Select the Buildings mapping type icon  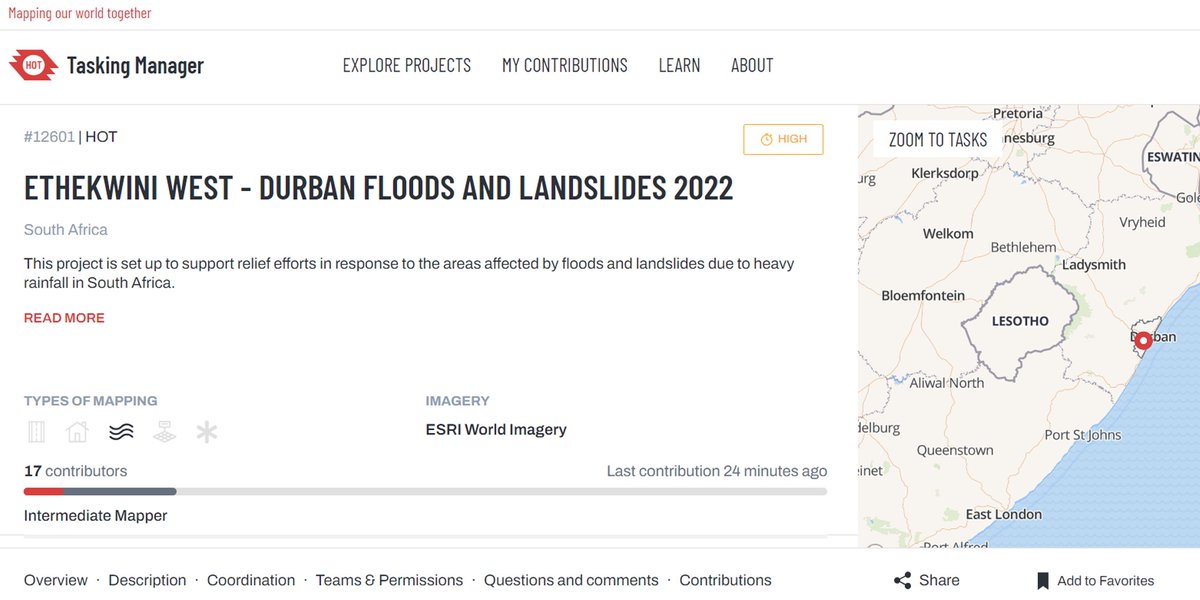tap(77, 430)
